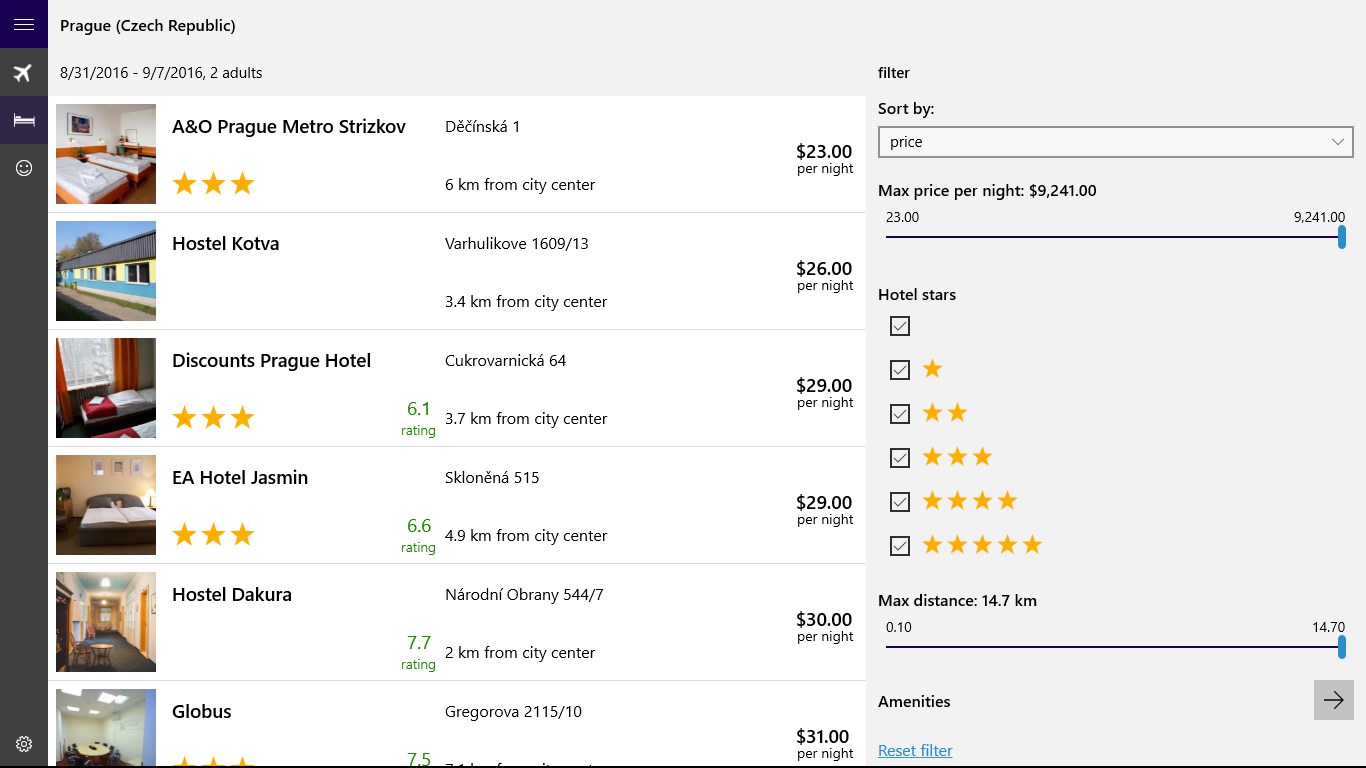Open settings gear in sidebar
This screenshot has height=768, width=1366.
pos(24,744)
